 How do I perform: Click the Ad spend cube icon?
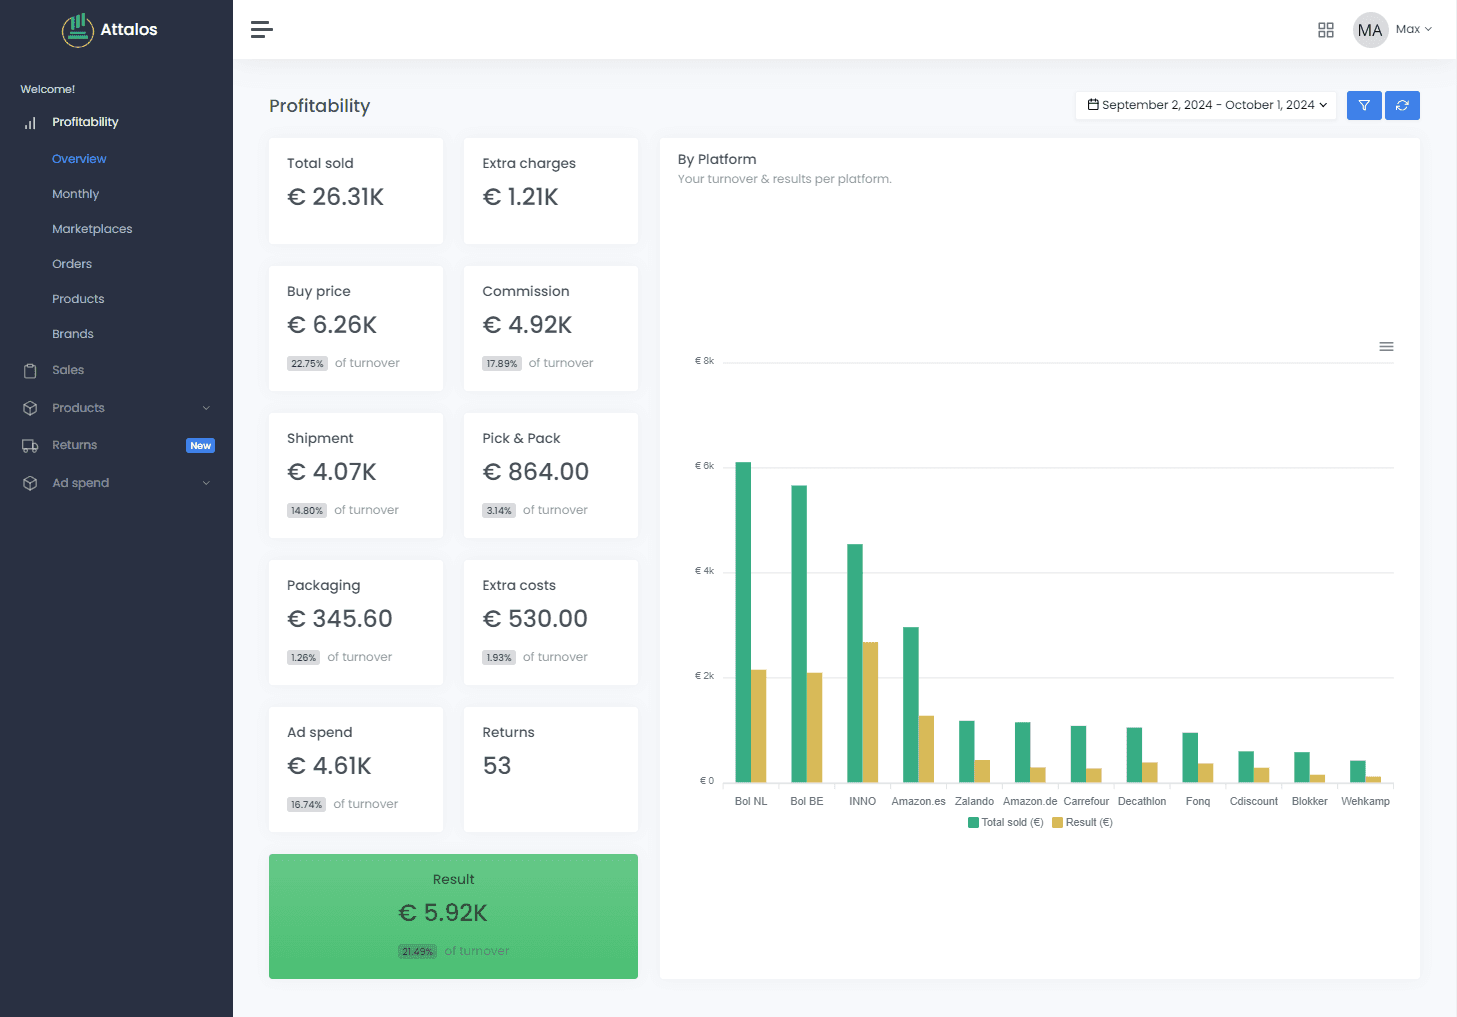click(30, 483)
